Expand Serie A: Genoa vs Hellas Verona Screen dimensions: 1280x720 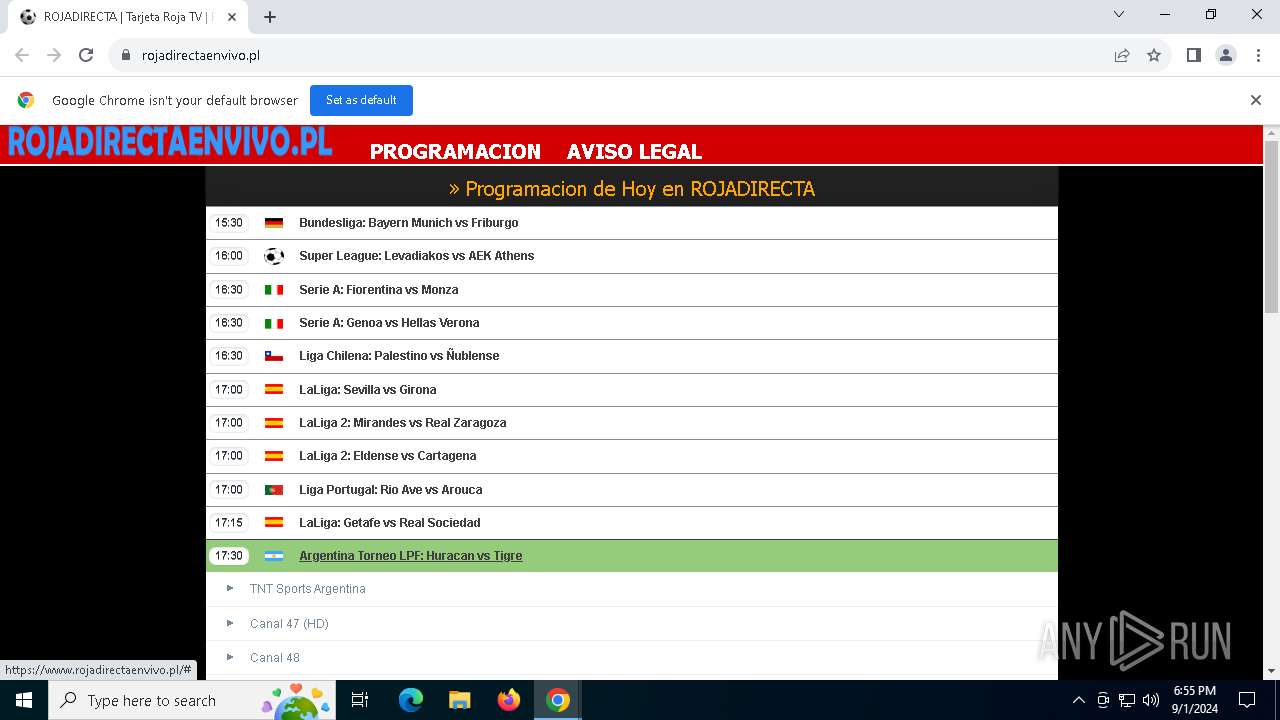point(389,323)
